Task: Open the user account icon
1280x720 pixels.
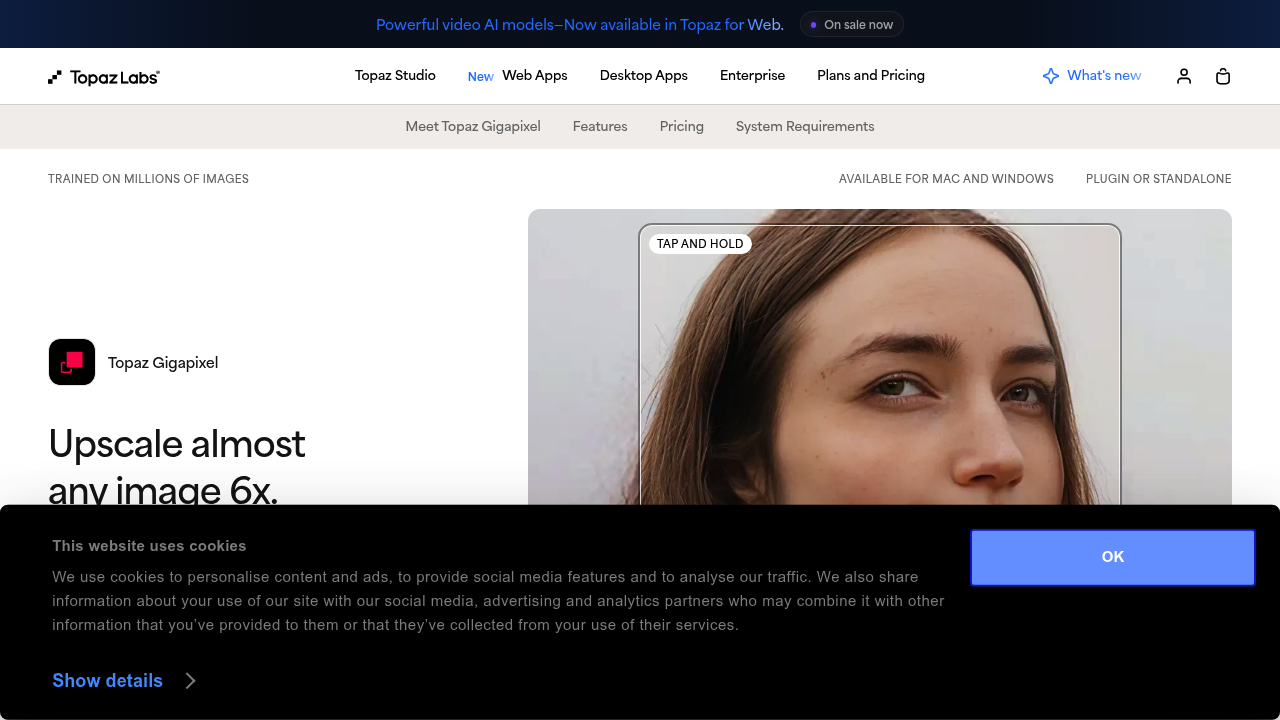Action: (1184, 76)
